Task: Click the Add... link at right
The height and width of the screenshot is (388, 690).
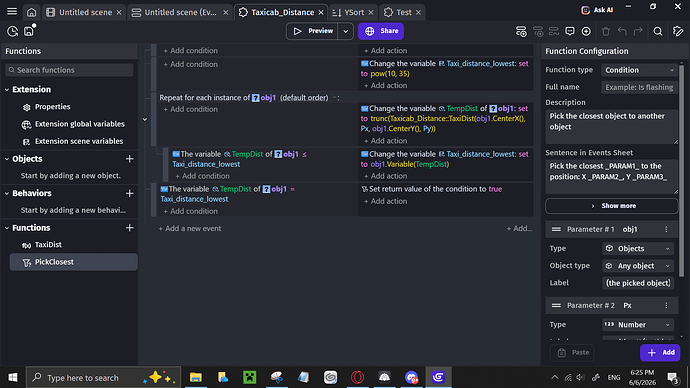Action: tap(519, 228)
